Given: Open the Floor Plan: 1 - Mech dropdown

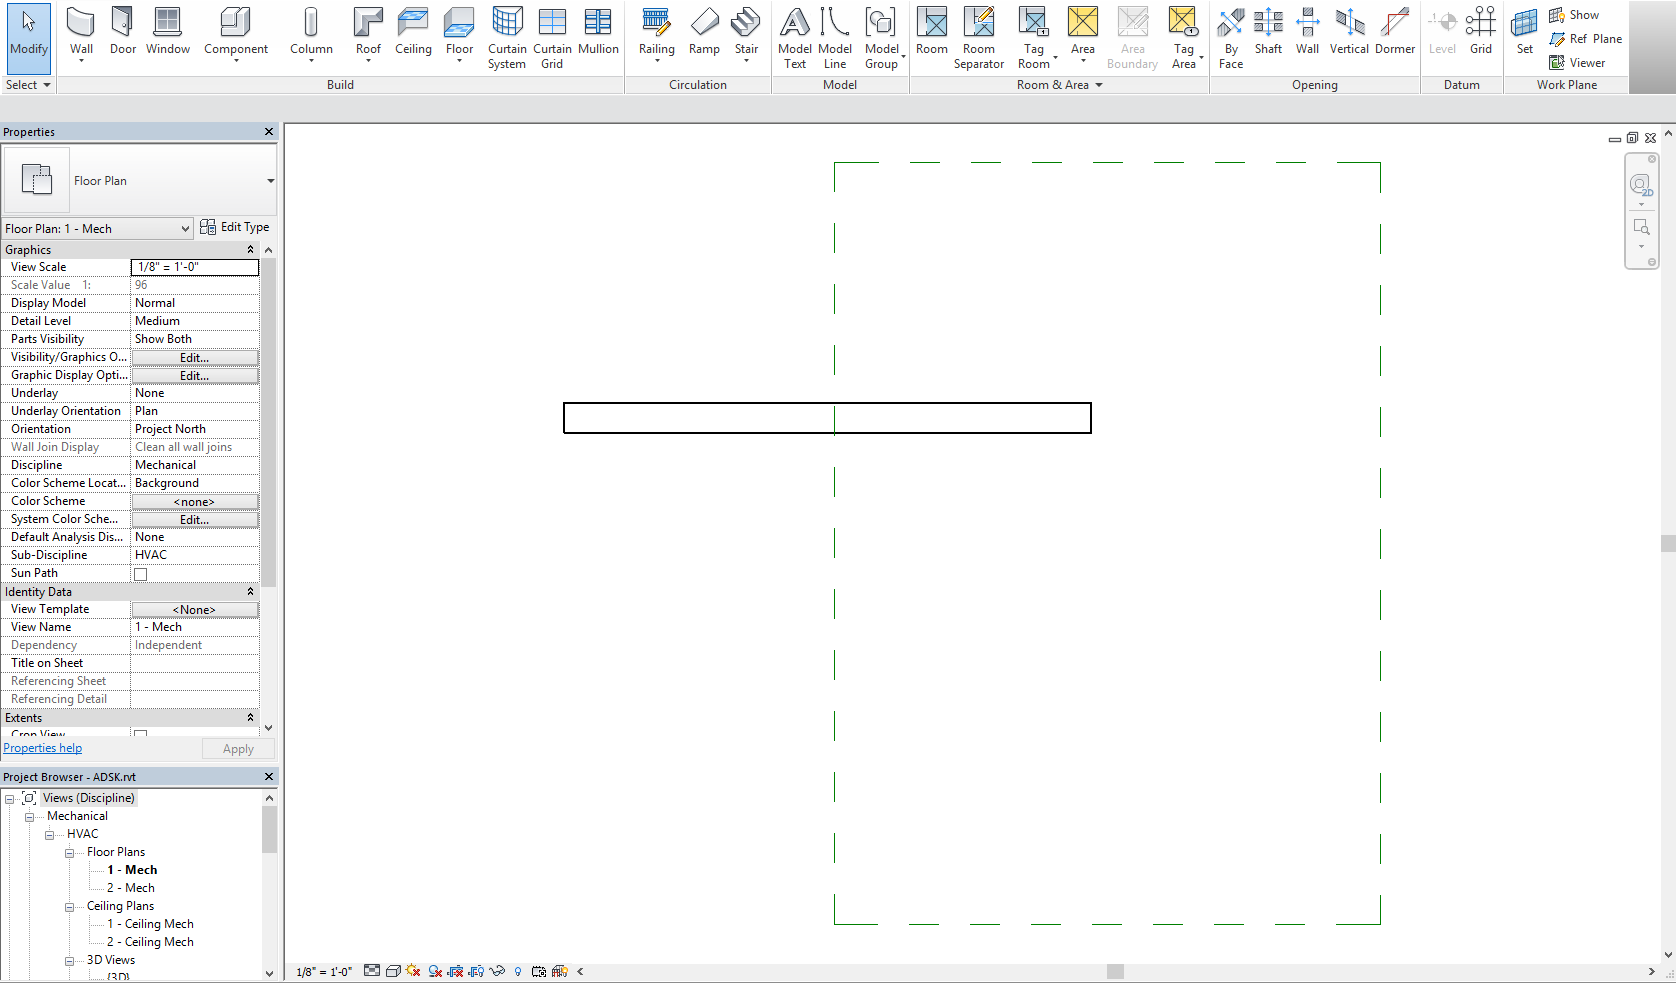Looking at the screenshot, I should point(97,229).
